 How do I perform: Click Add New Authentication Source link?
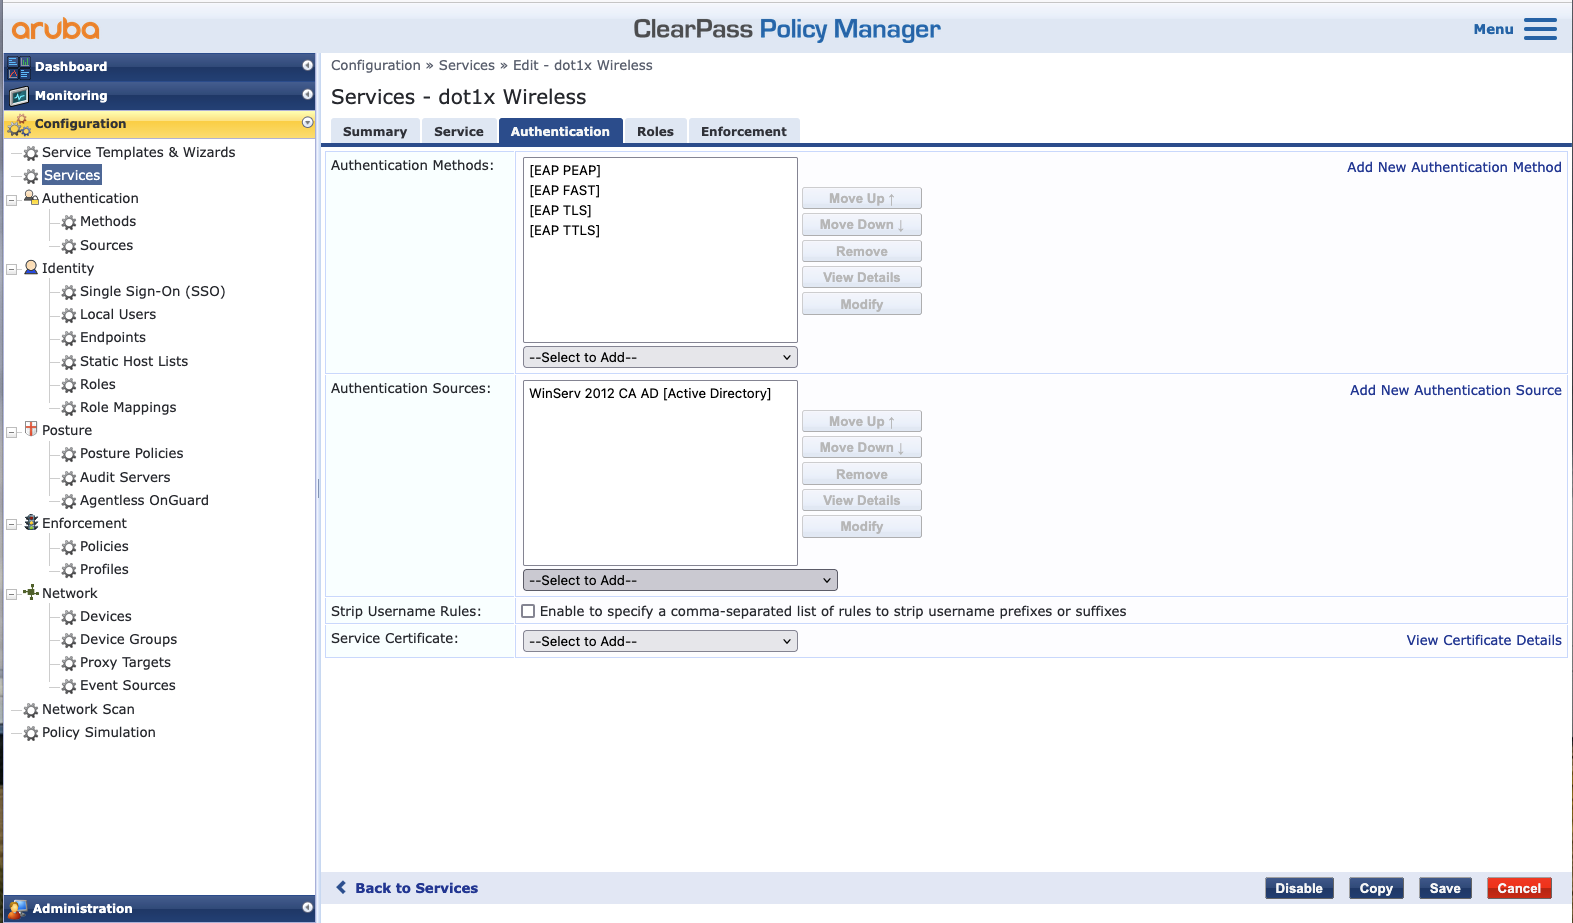pyautogui.click(x=1456, y=390)
